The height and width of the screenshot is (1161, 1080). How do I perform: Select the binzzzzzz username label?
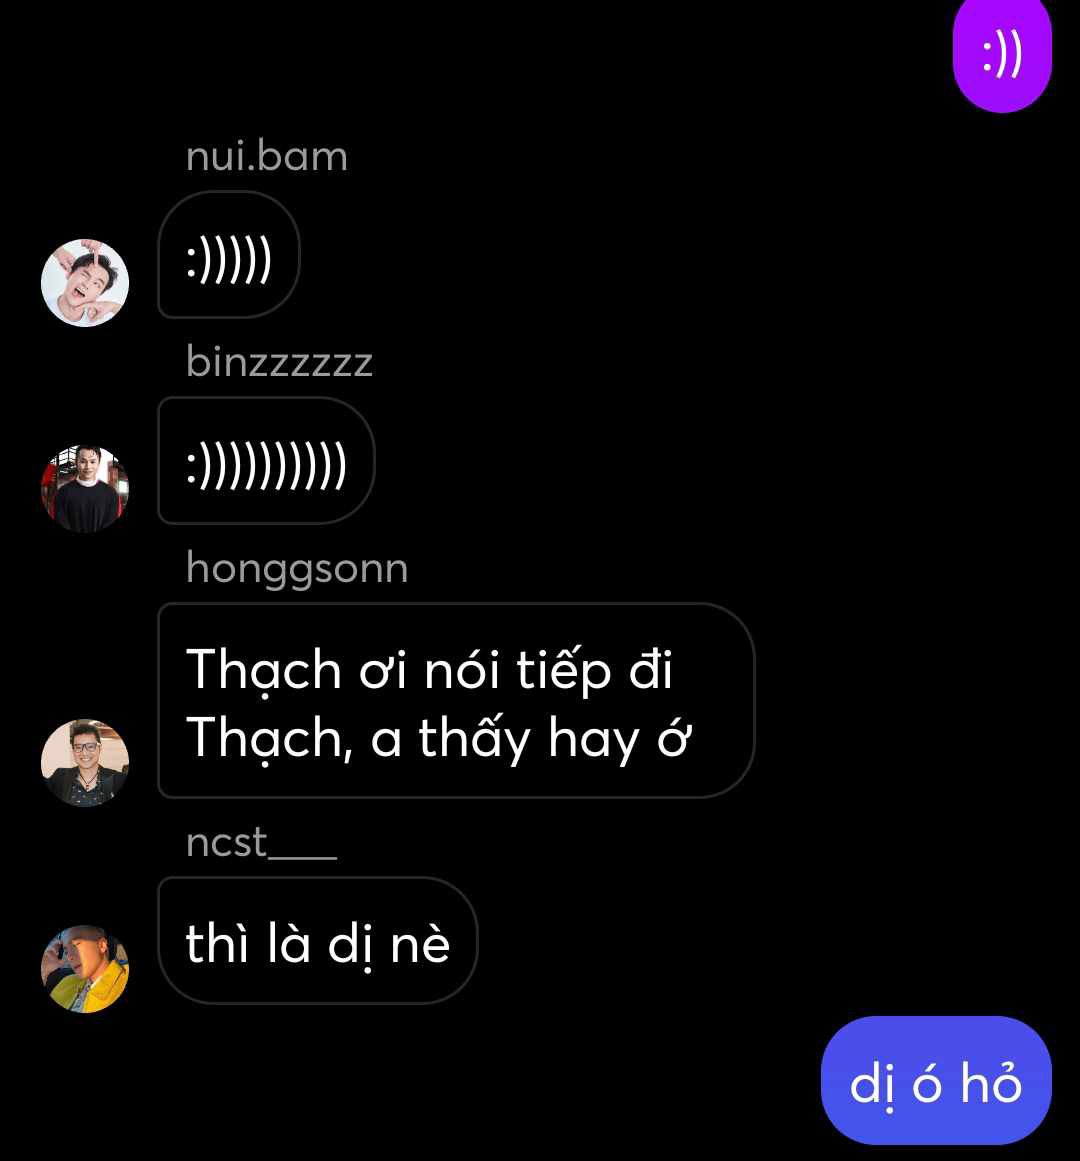click(279, 363)
